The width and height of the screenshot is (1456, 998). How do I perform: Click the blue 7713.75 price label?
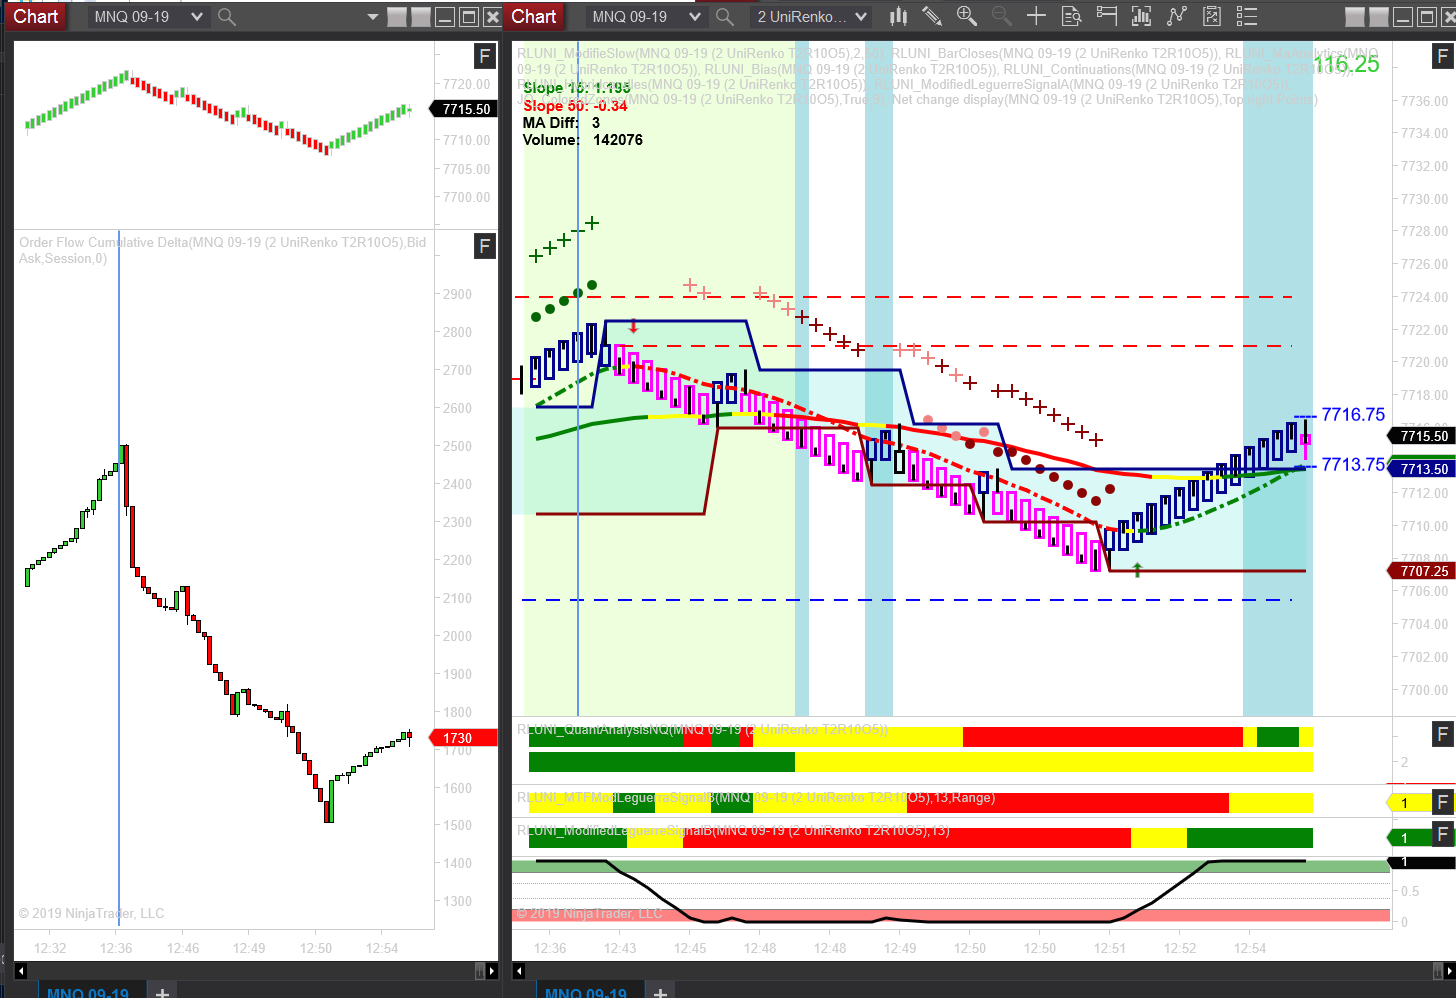tap(1353, 465)
